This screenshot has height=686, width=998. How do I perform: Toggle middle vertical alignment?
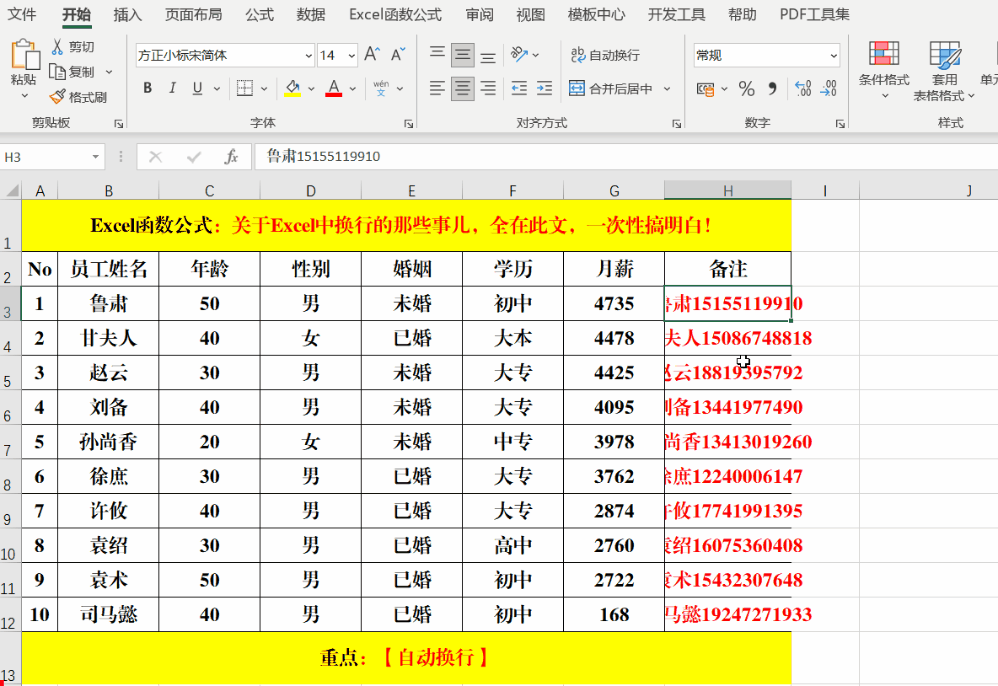tap(463, 55)
